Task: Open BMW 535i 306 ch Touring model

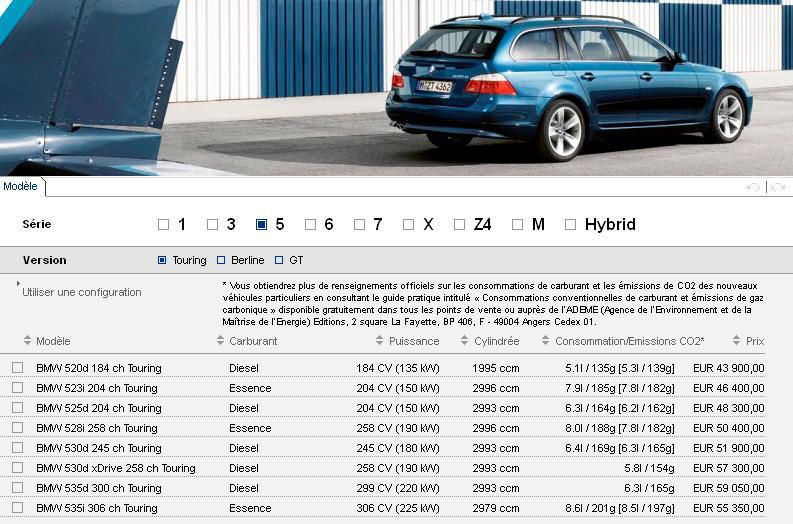Action: (97, 508)
